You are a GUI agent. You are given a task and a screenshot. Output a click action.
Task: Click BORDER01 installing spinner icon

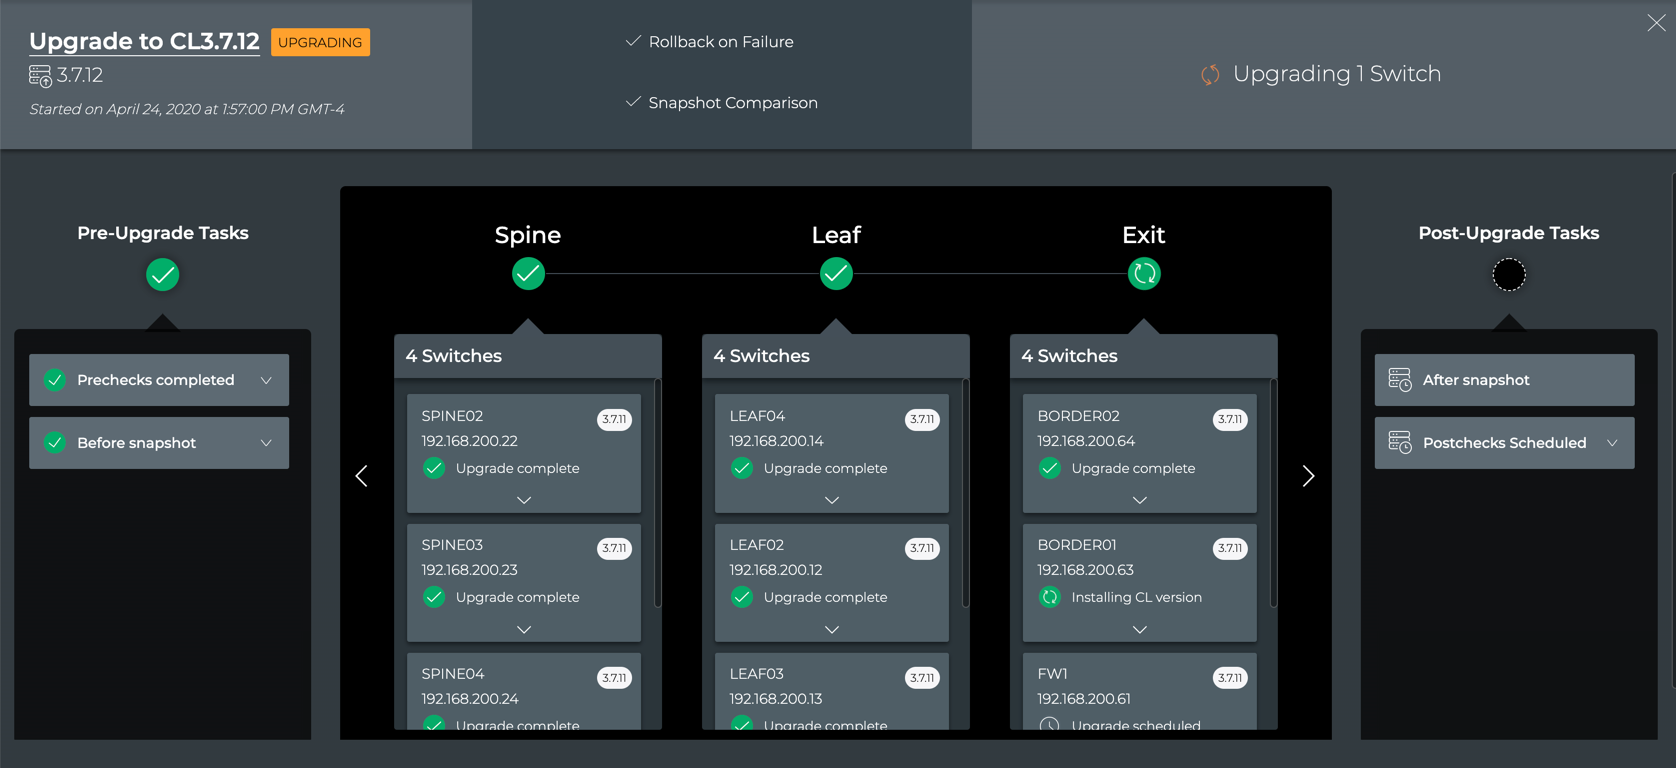(x=1049, y=597)
